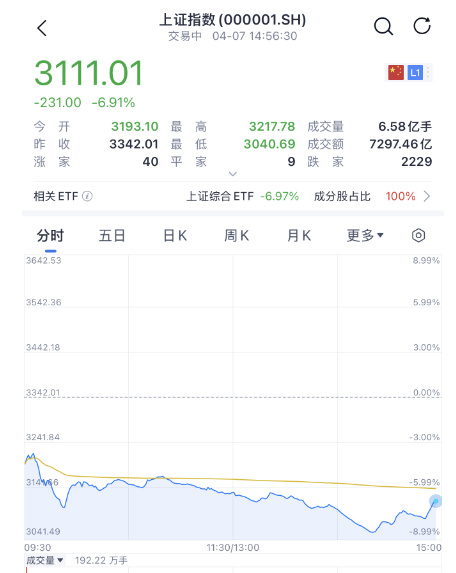The width and height of the screenshot is (456, 573).
Task: Tap the China flag market icon
Action: coord(396,72)
